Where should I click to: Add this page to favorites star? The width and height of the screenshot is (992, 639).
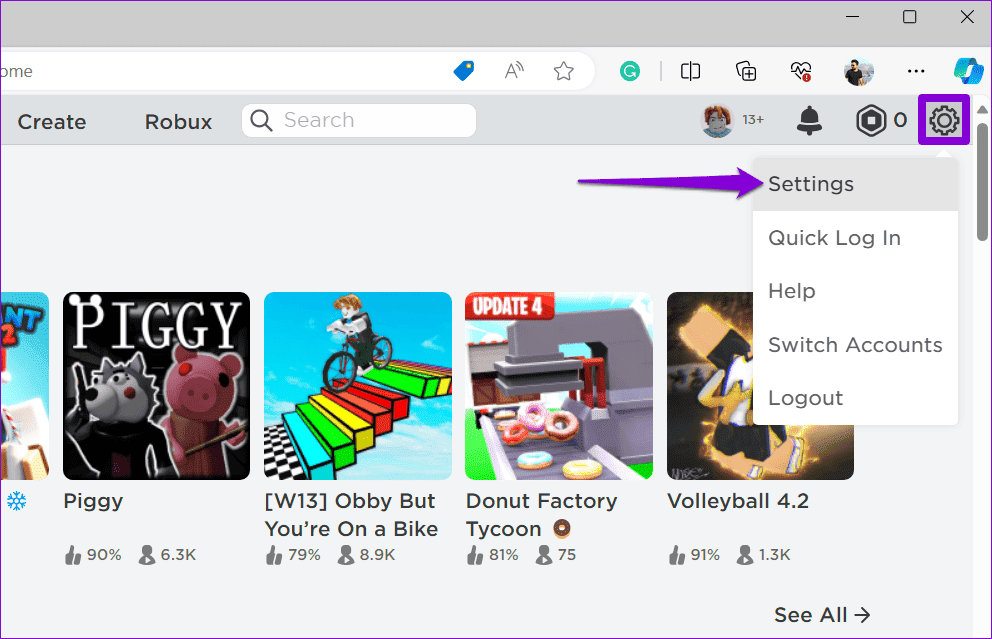(563, 71)
